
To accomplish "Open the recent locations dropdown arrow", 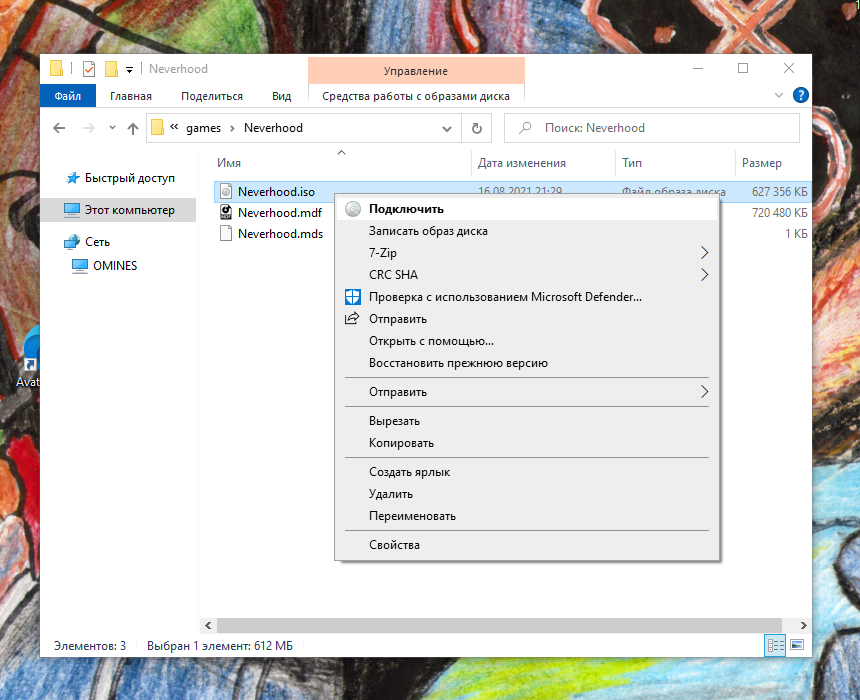I will coord(112,128).
